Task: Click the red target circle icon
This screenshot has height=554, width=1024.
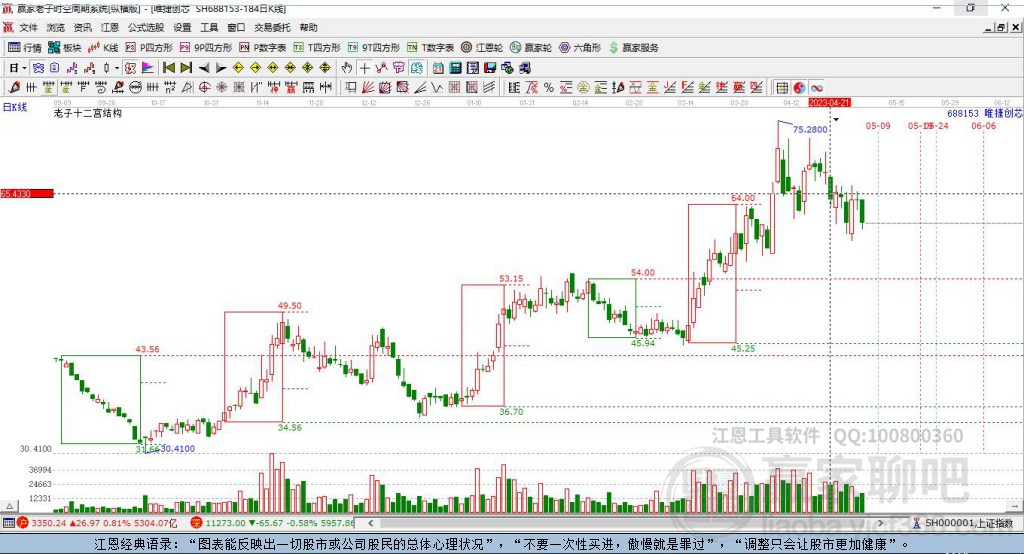Action: coord(204,88)
